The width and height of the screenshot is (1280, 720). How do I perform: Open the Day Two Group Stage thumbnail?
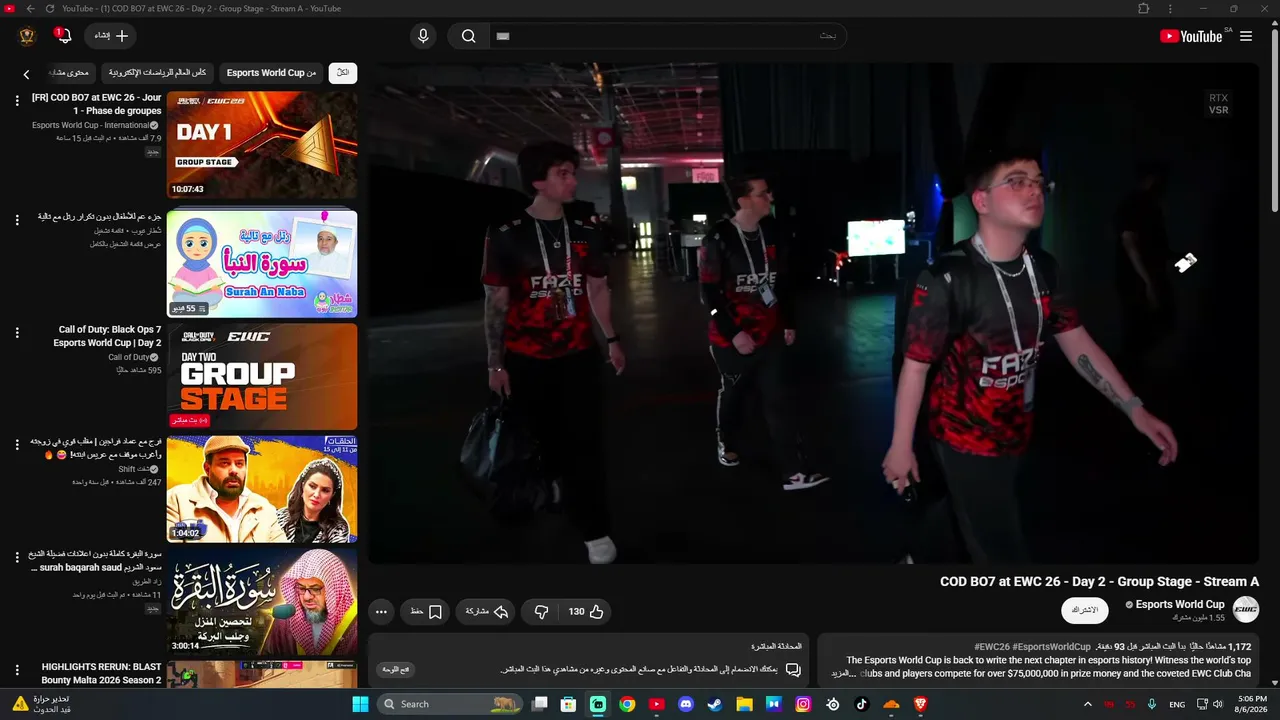262,376
